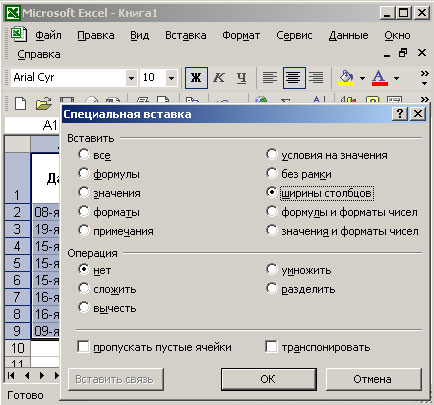Close the Специальная вставка dialog

pos(418,114)
